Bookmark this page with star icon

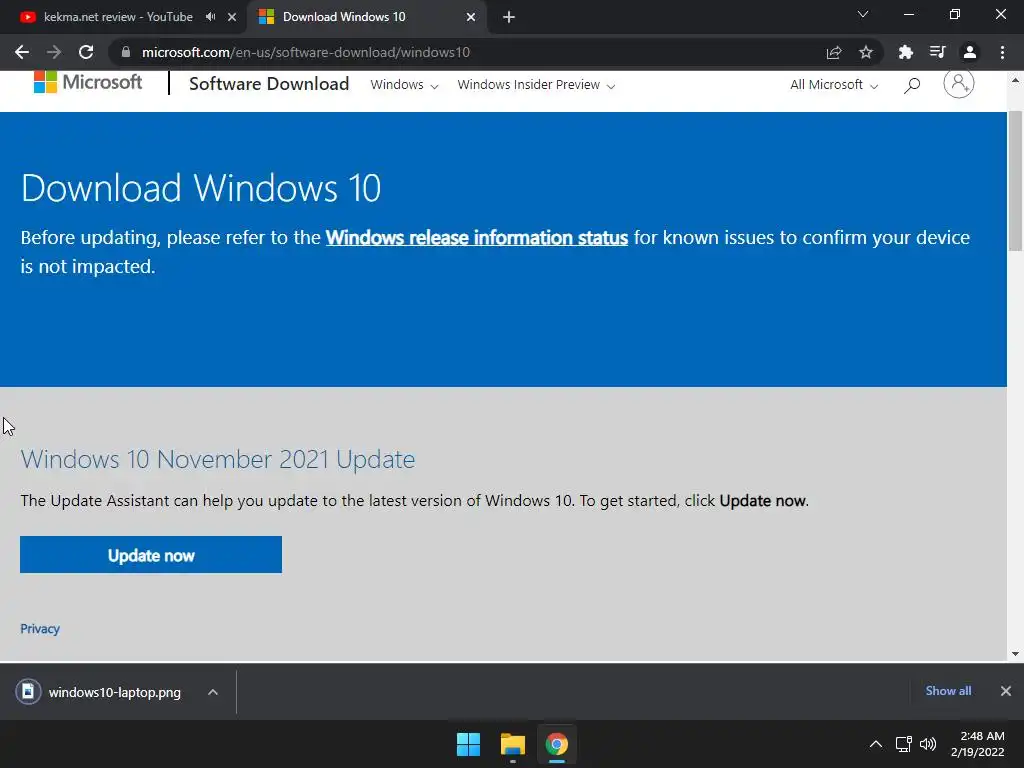point(866,52)
